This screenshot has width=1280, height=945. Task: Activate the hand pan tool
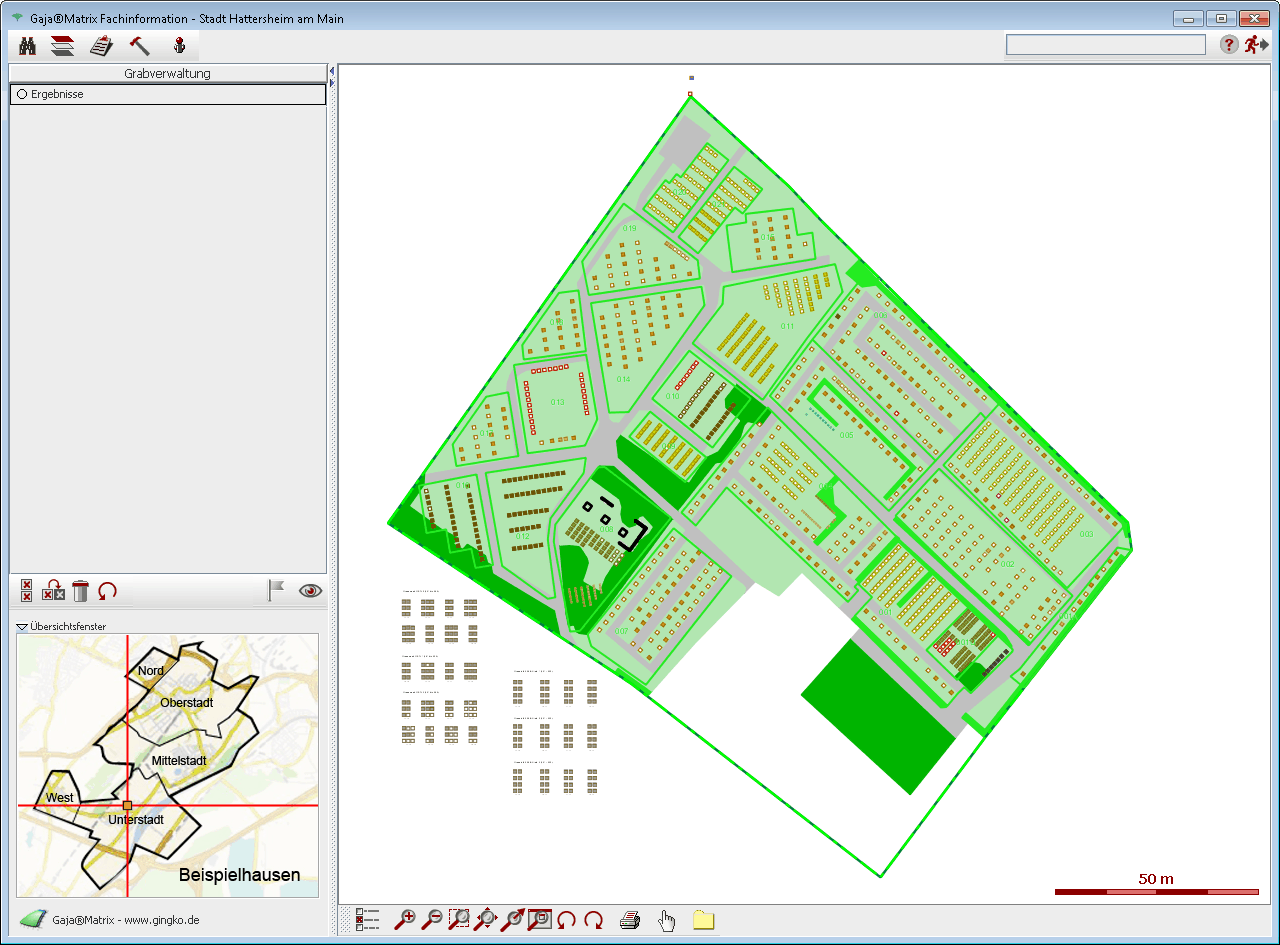coord(667,920)
